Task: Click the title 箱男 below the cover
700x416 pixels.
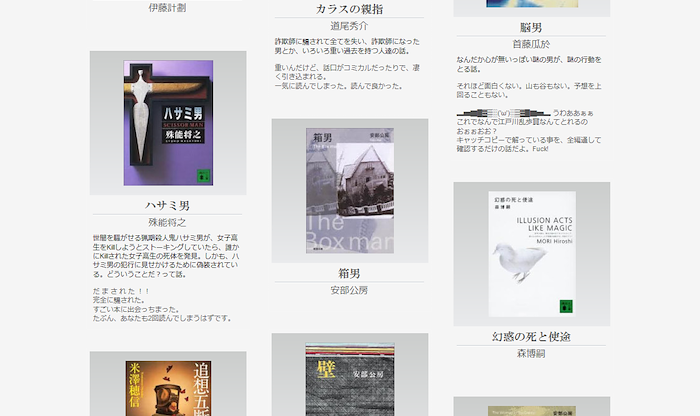Action: 349,274
